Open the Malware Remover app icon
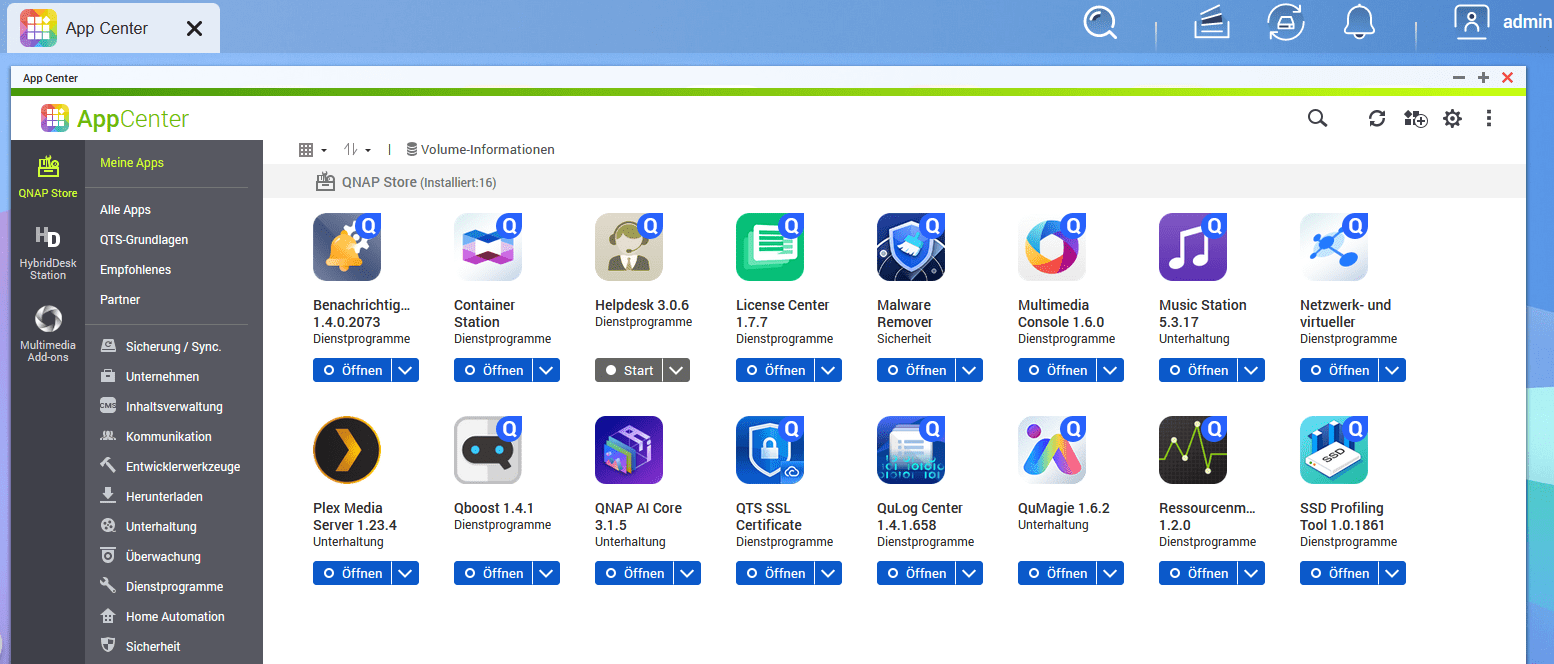The width and height of the screenshot is (1554, 664). [911, 247]
